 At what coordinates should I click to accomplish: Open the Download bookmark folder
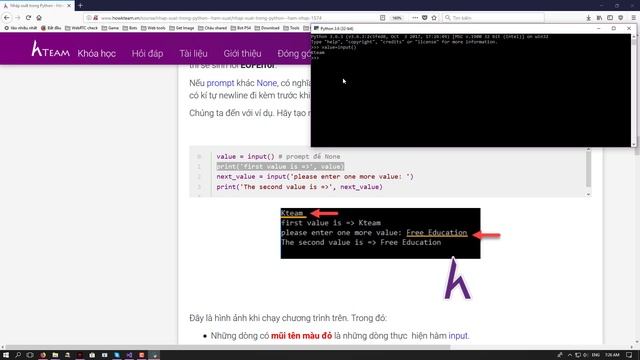pos(267,28)
